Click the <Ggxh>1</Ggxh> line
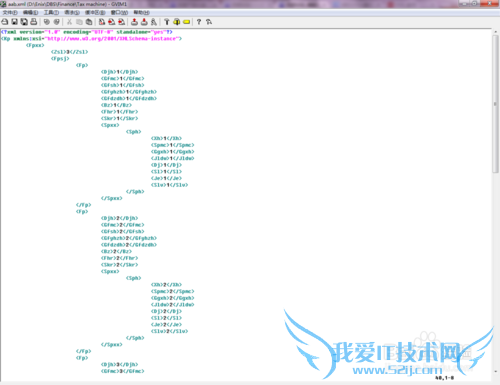This screenshot has width=500, height=385. coord(172,152)
